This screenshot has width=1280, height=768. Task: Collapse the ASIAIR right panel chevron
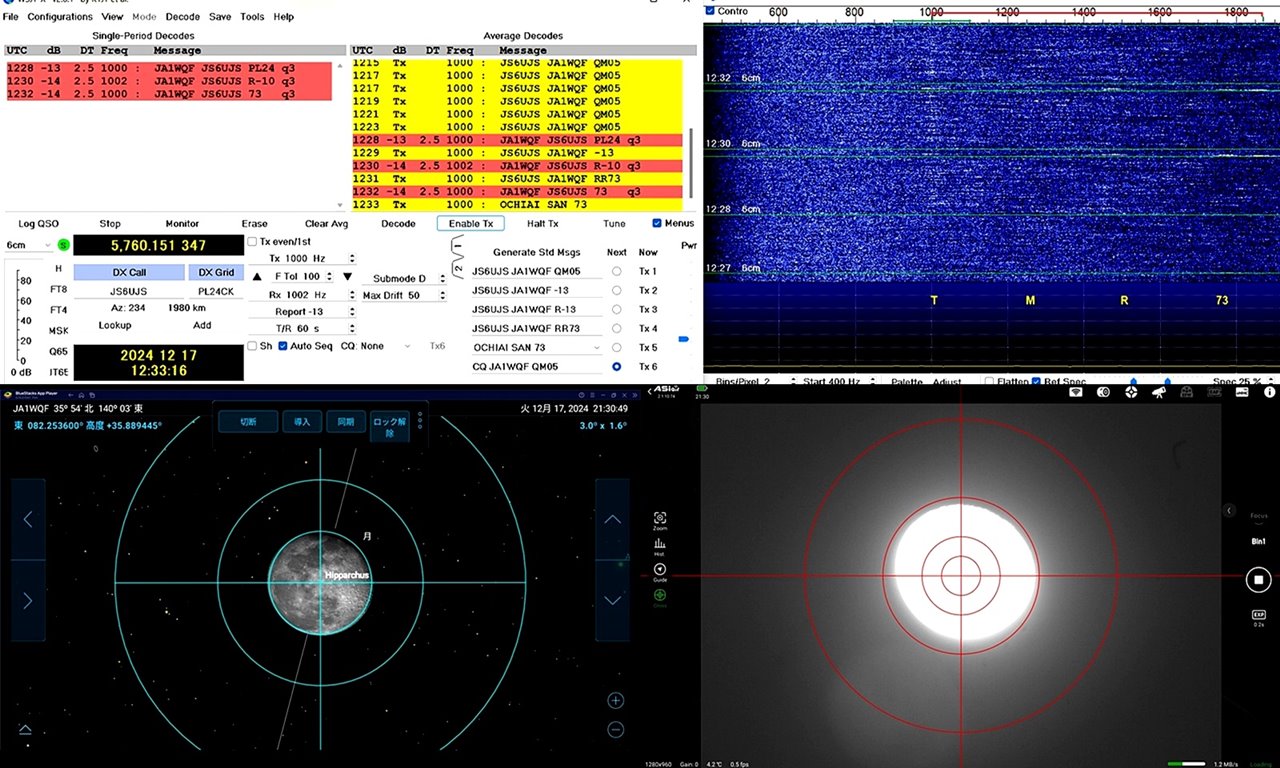click(1229, 510)
